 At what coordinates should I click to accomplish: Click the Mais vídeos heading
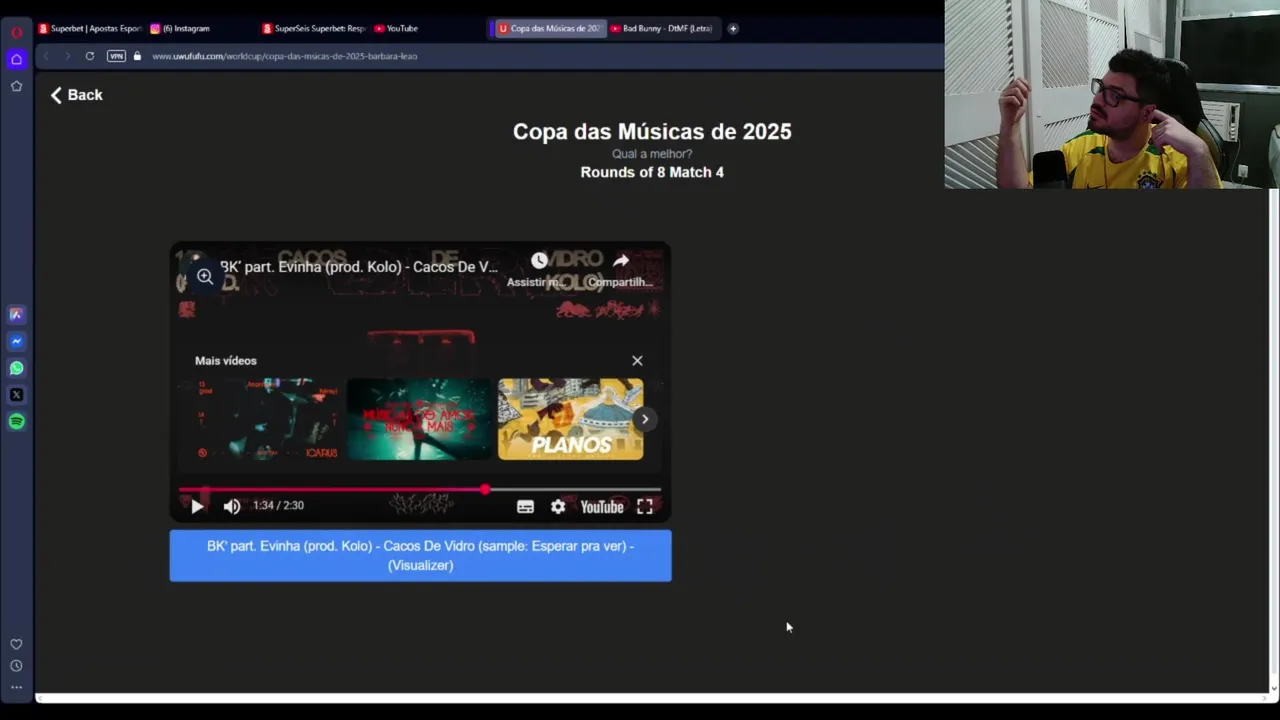click(x=226, y=361)
